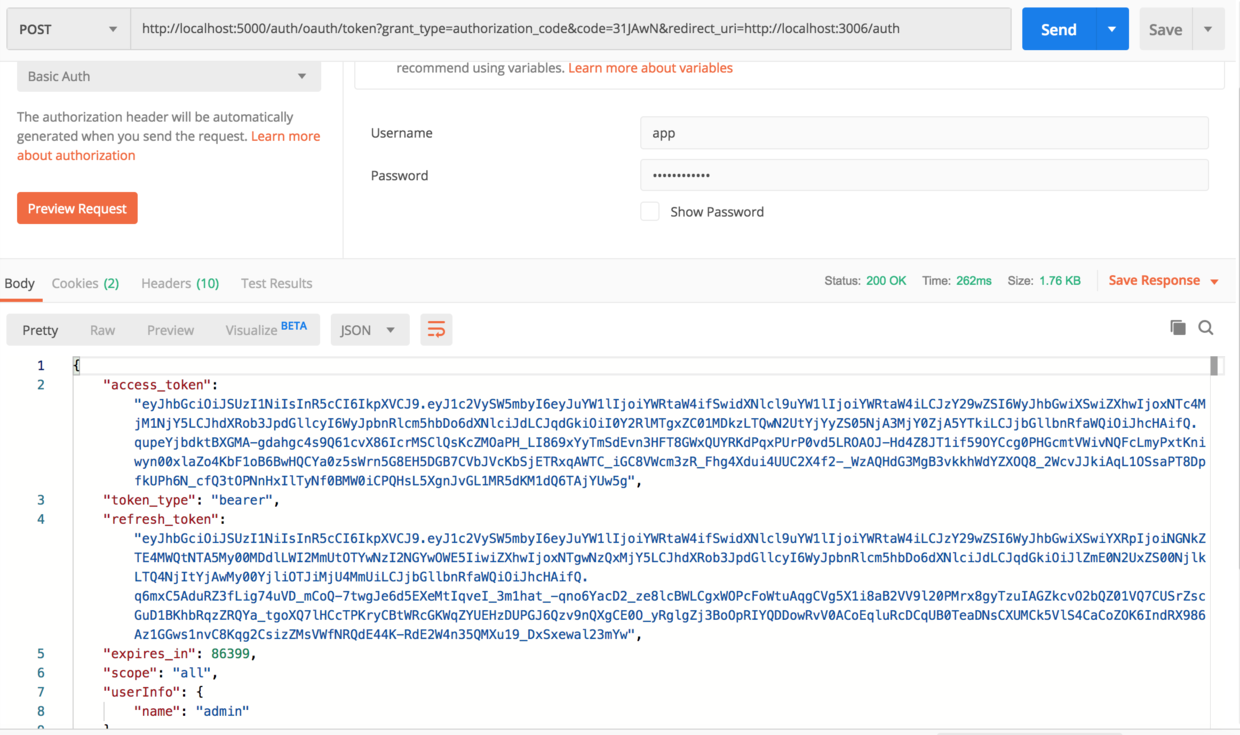Image resolution: width=1240 pixels, height=735 pixels.
Task: Open the Cookies (2) tab
Action: pyautogui.click(x=85, y=283)
